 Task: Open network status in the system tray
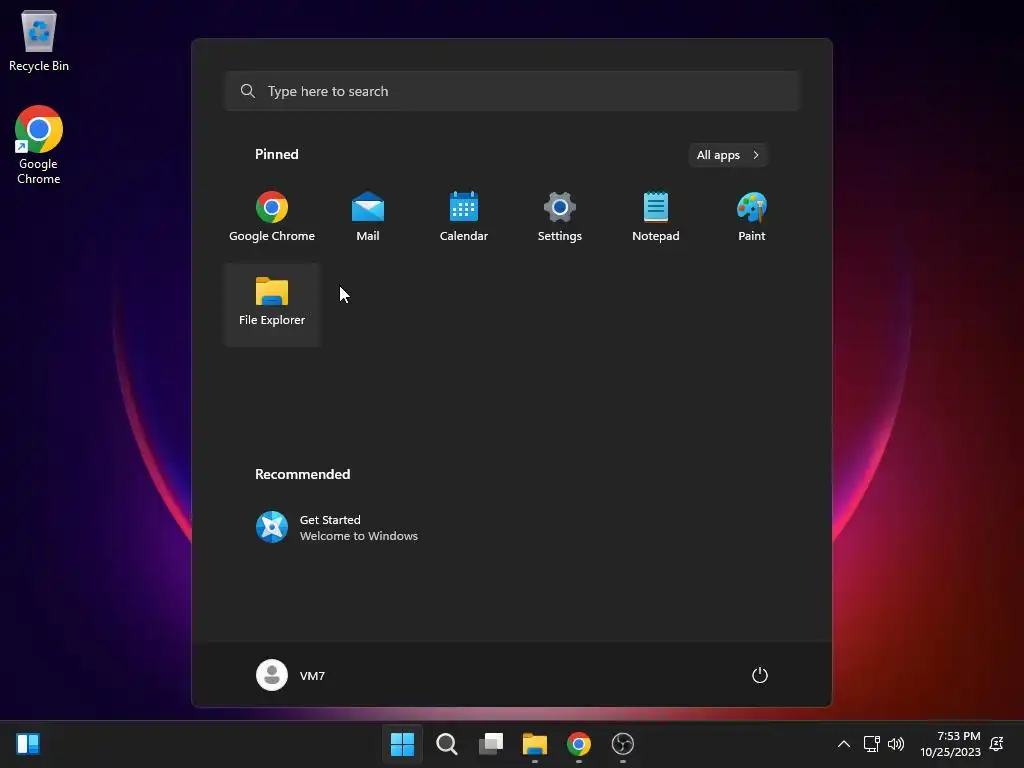(872, 744)
